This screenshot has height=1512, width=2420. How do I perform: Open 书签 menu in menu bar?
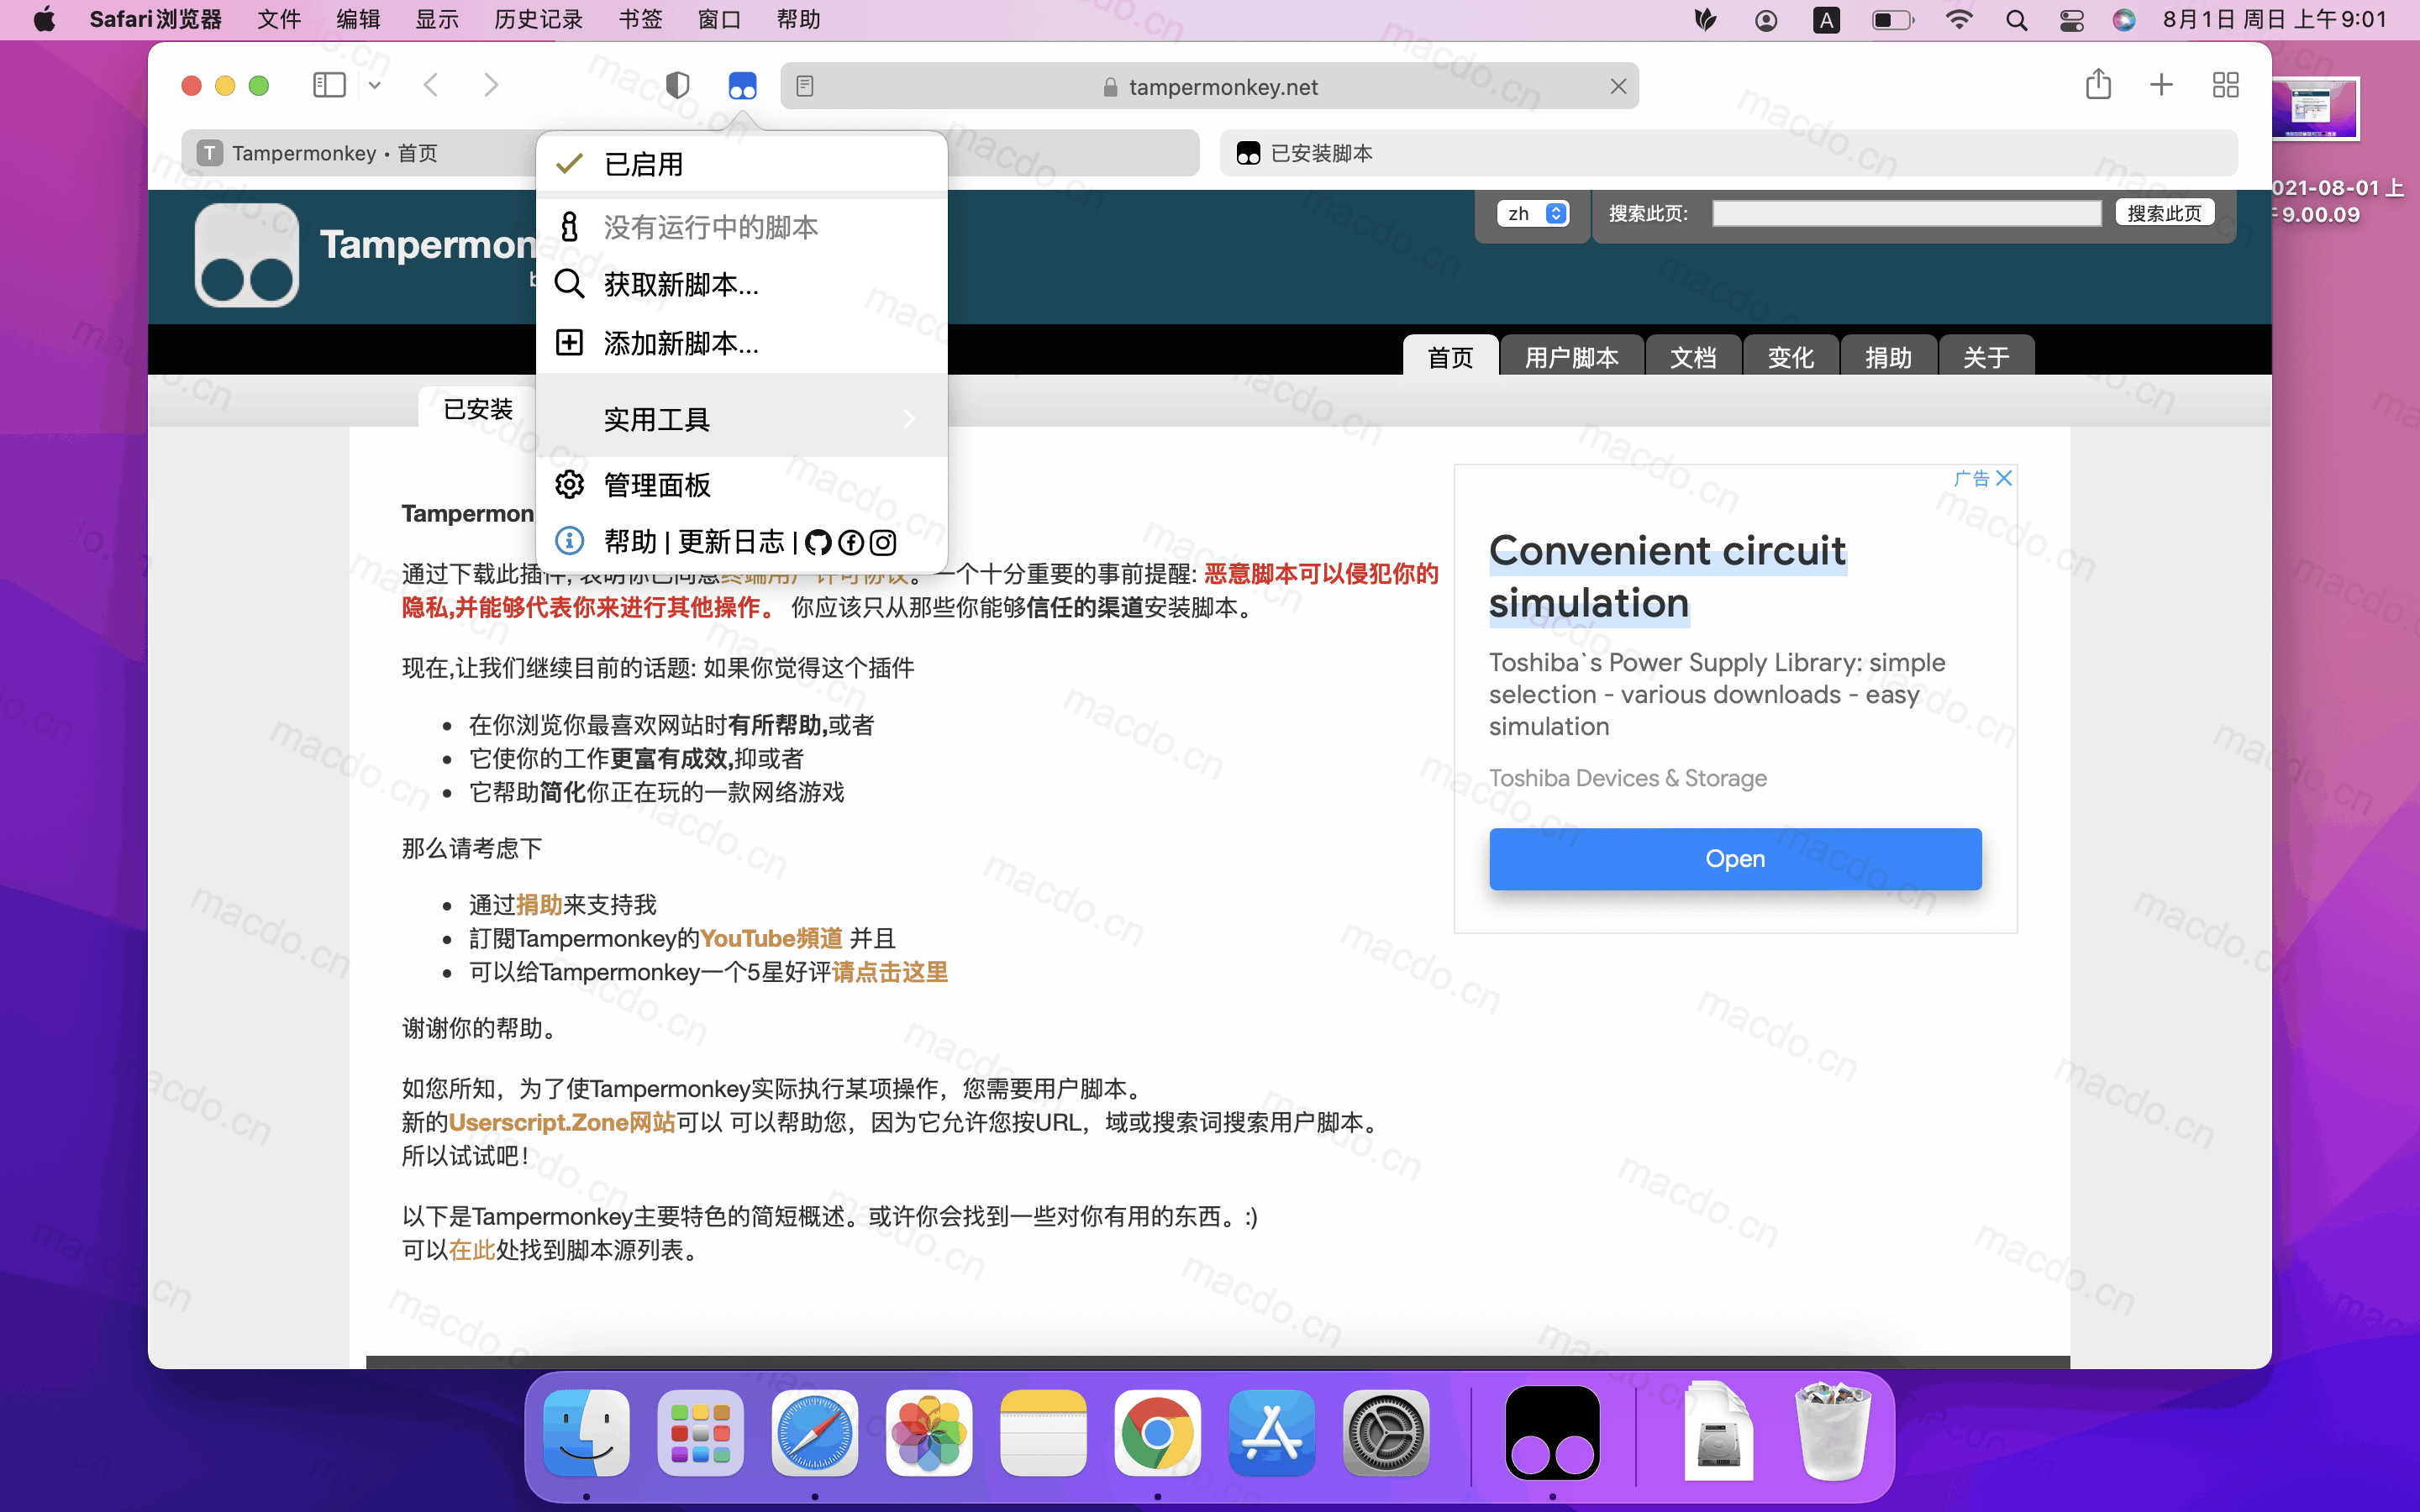coord(640,20)
